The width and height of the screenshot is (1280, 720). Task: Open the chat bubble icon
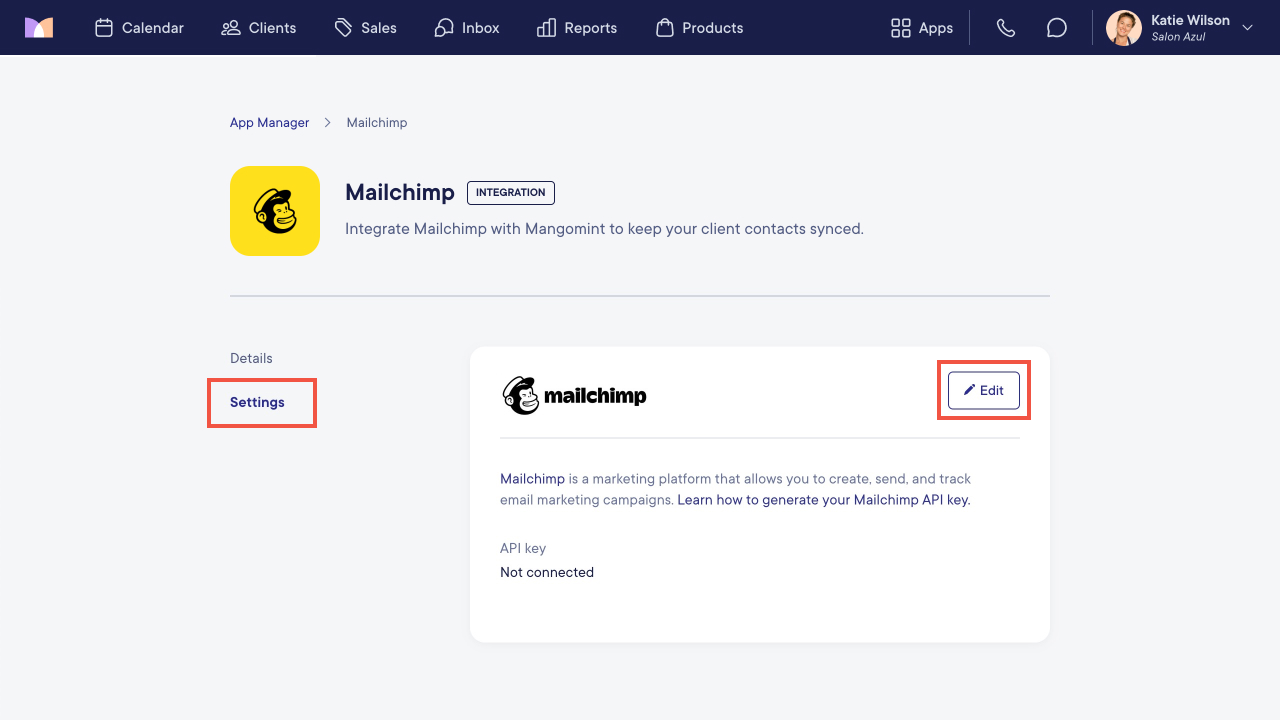1057,28
